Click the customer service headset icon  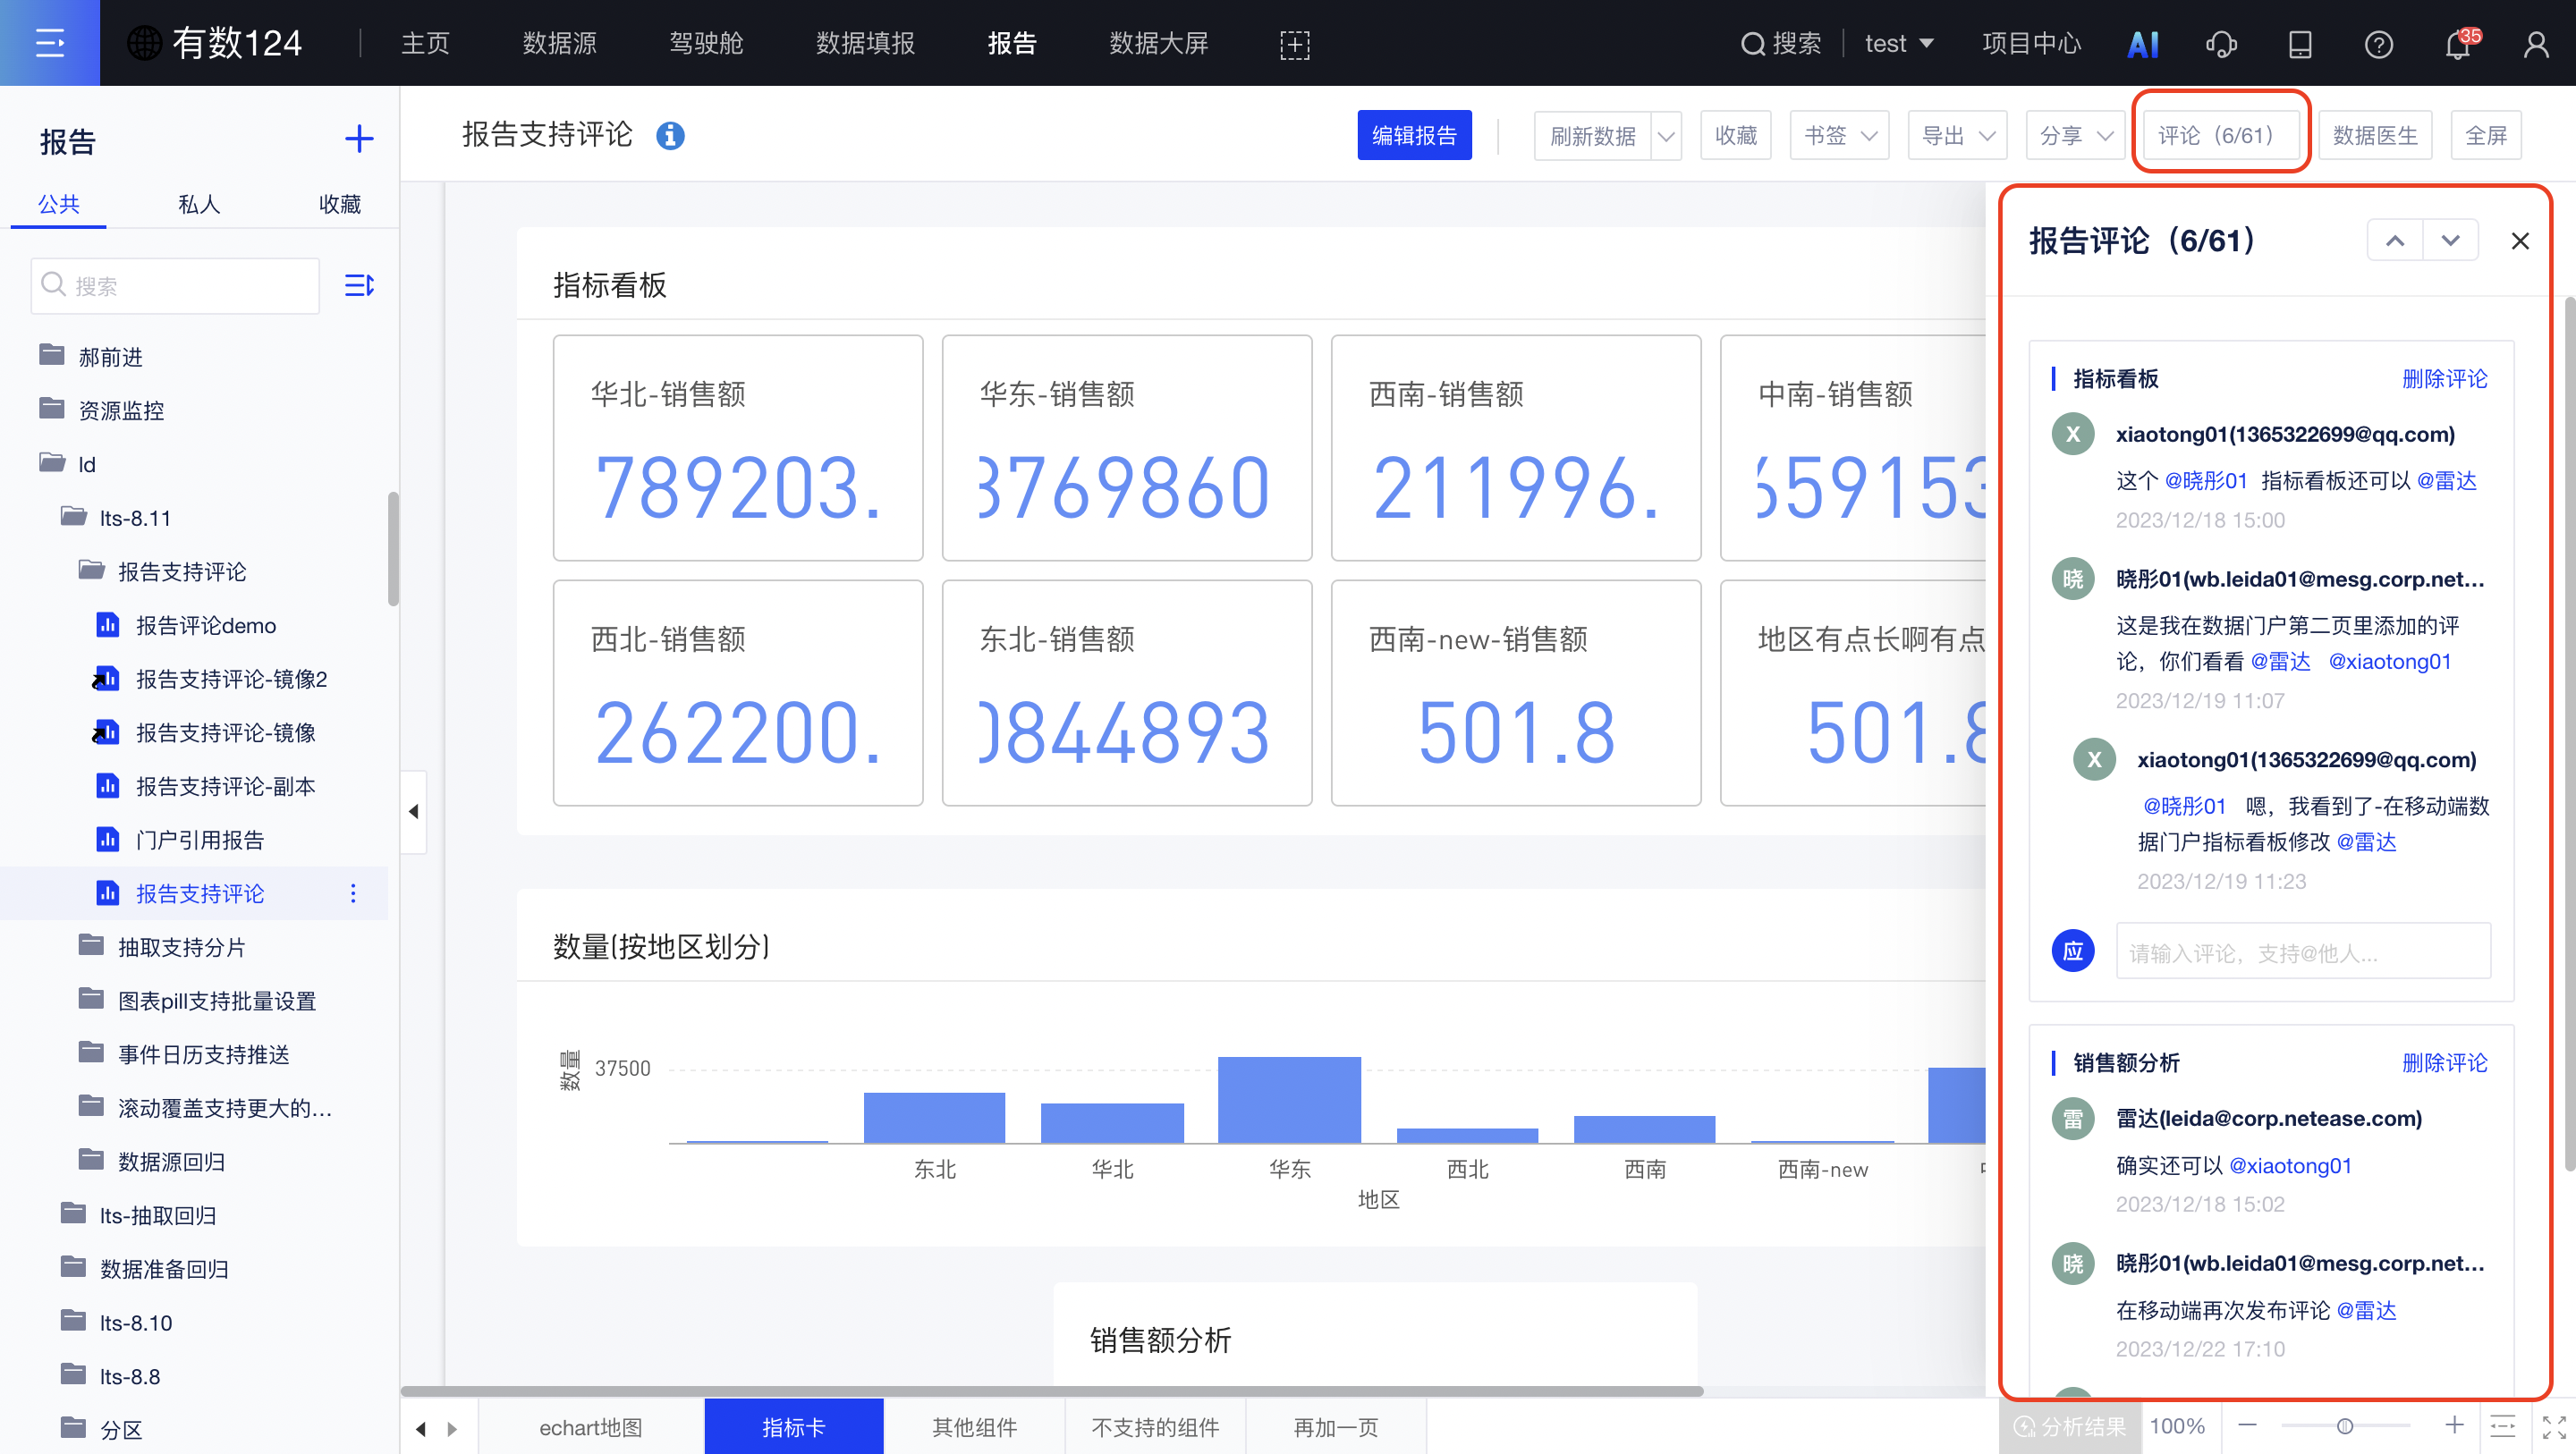coord(2221,44)
